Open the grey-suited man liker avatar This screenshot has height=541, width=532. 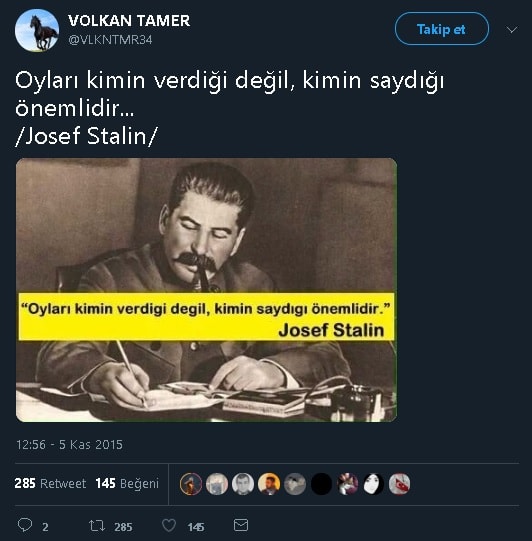point(243,484)
